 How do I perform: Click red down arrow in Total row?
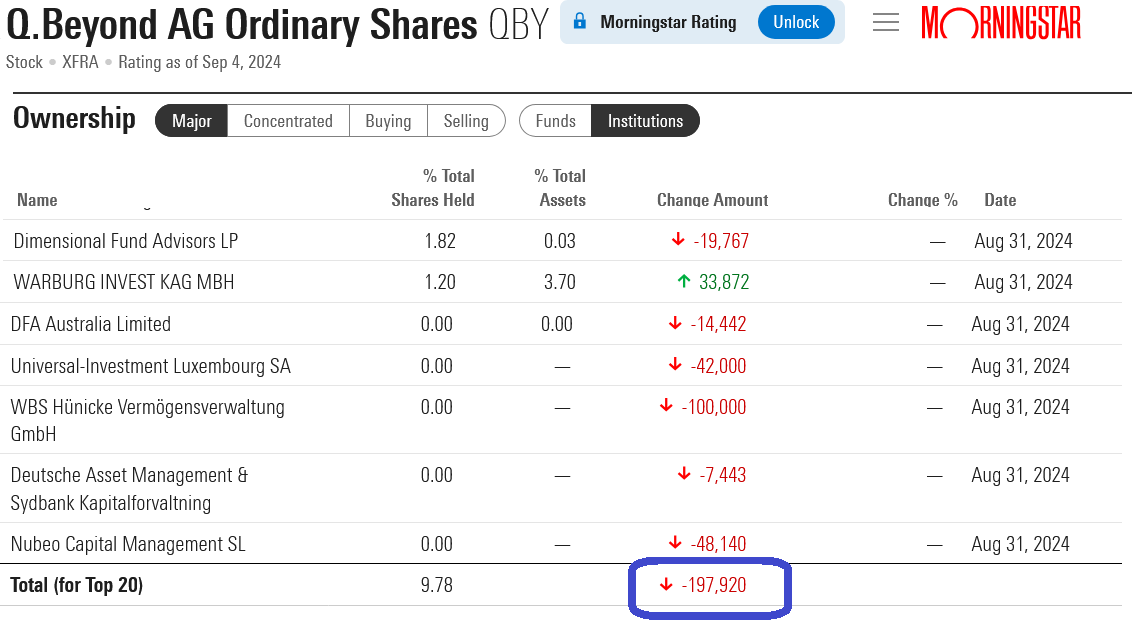[667, 585]
